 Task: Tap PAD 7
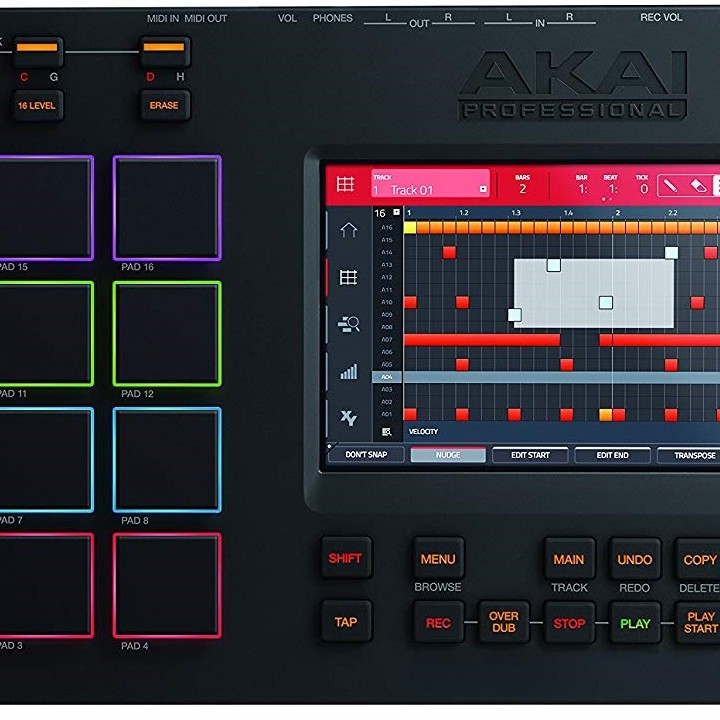(45, 460)
